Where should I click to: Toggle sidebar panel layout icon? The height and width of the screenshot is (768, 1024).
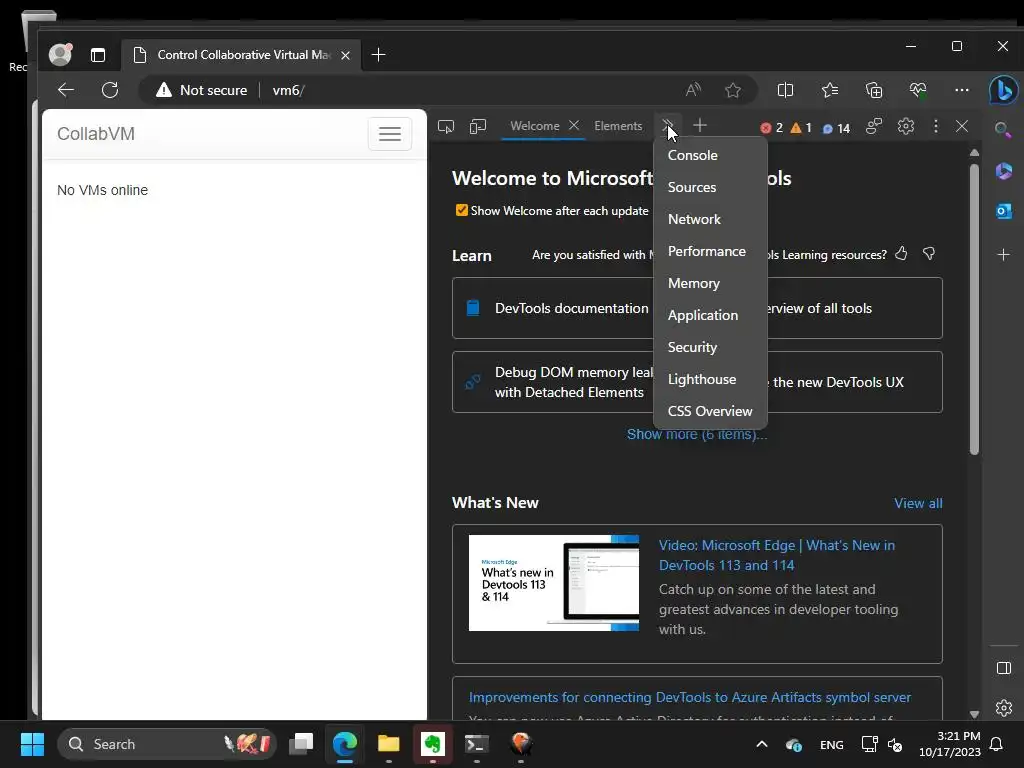(1004, 668)
